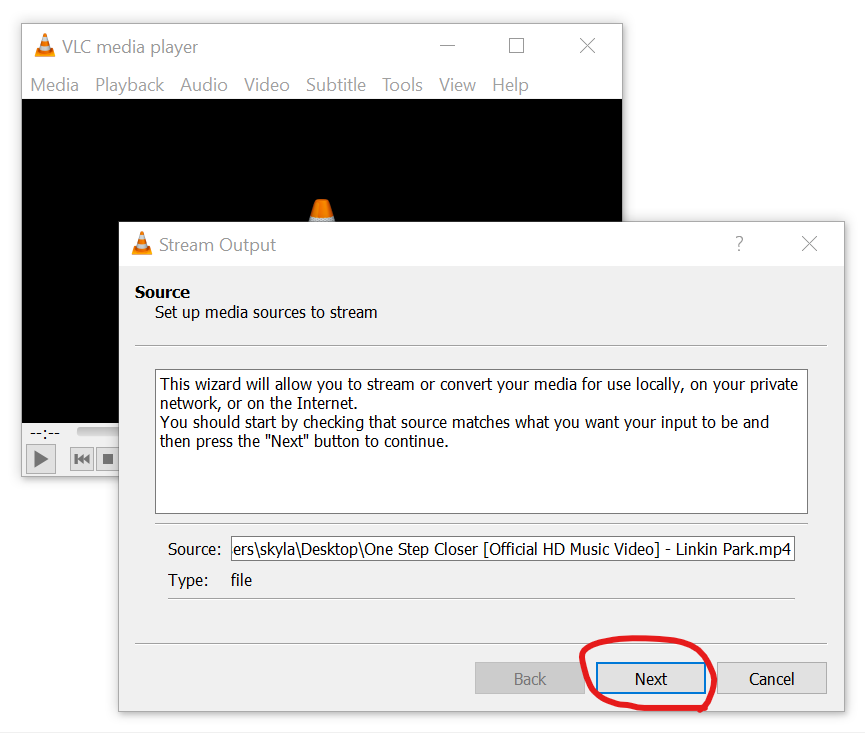This screenshot has width=865, height=733.
Task: Maximize the VLC media player window
Action: [516, 46]
